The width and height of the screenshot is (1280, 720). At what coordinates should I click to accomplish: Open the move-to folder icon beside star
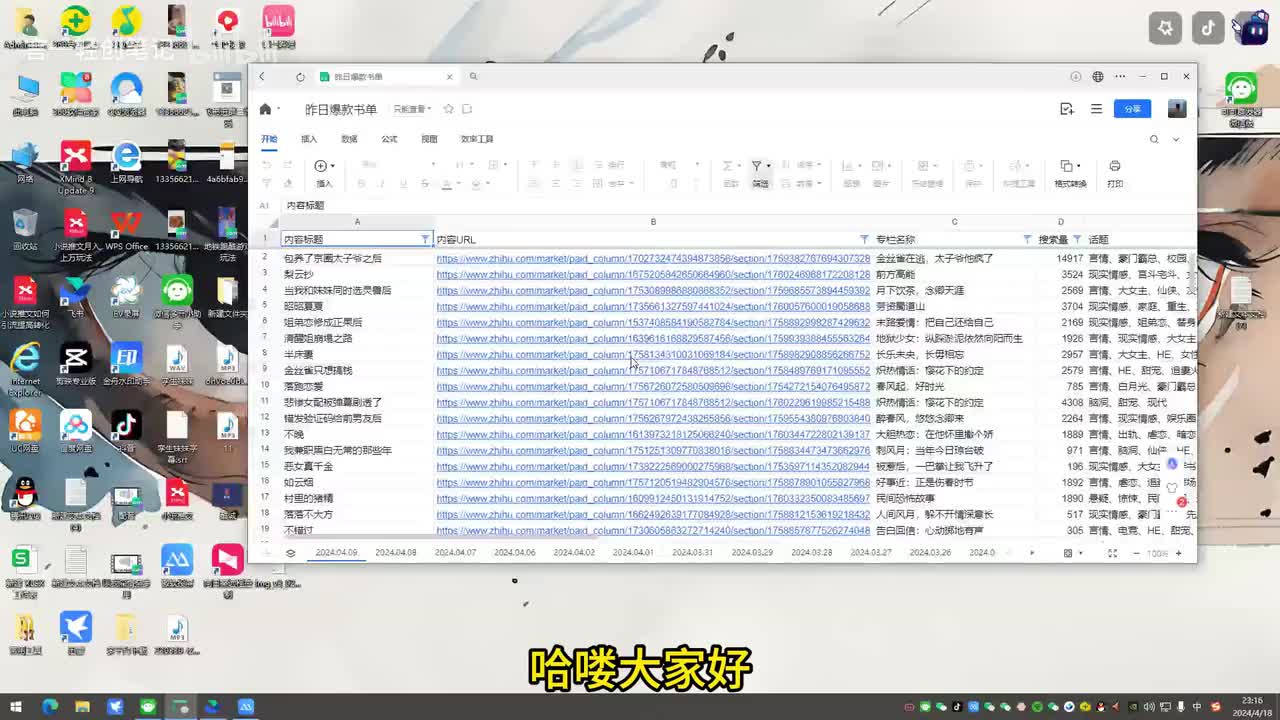[467, 109]
